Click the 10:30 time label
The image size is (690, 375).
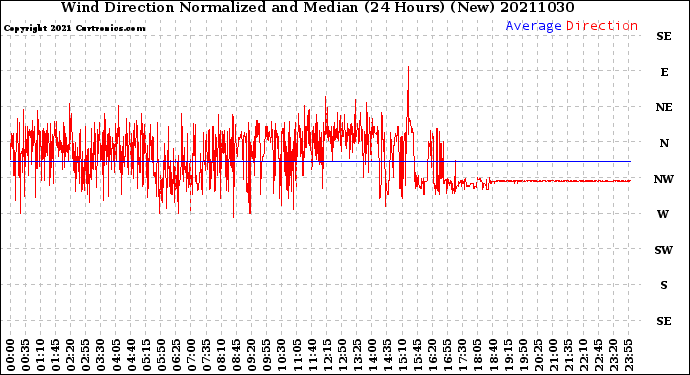(282, 355)
